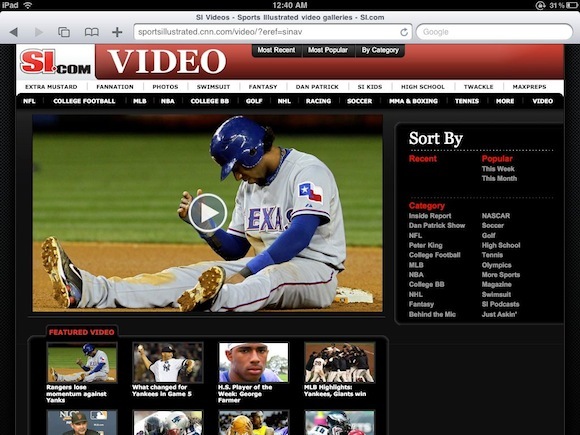Tap the plus add-bookmark icon
The image size is (580, 435).
117,32
